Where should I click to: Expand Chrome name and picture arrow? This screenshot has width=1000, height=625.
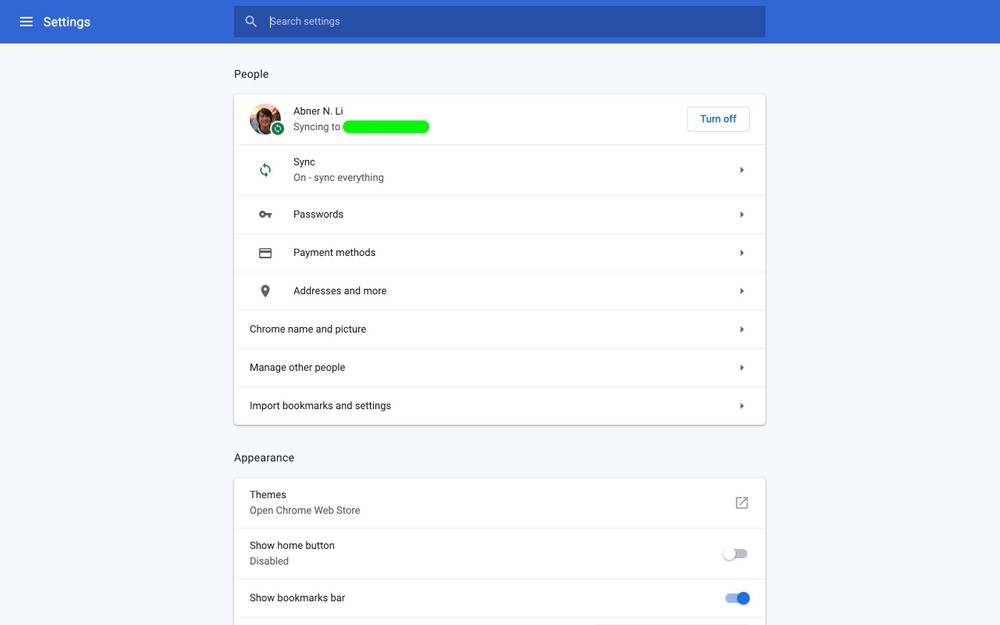742,330
